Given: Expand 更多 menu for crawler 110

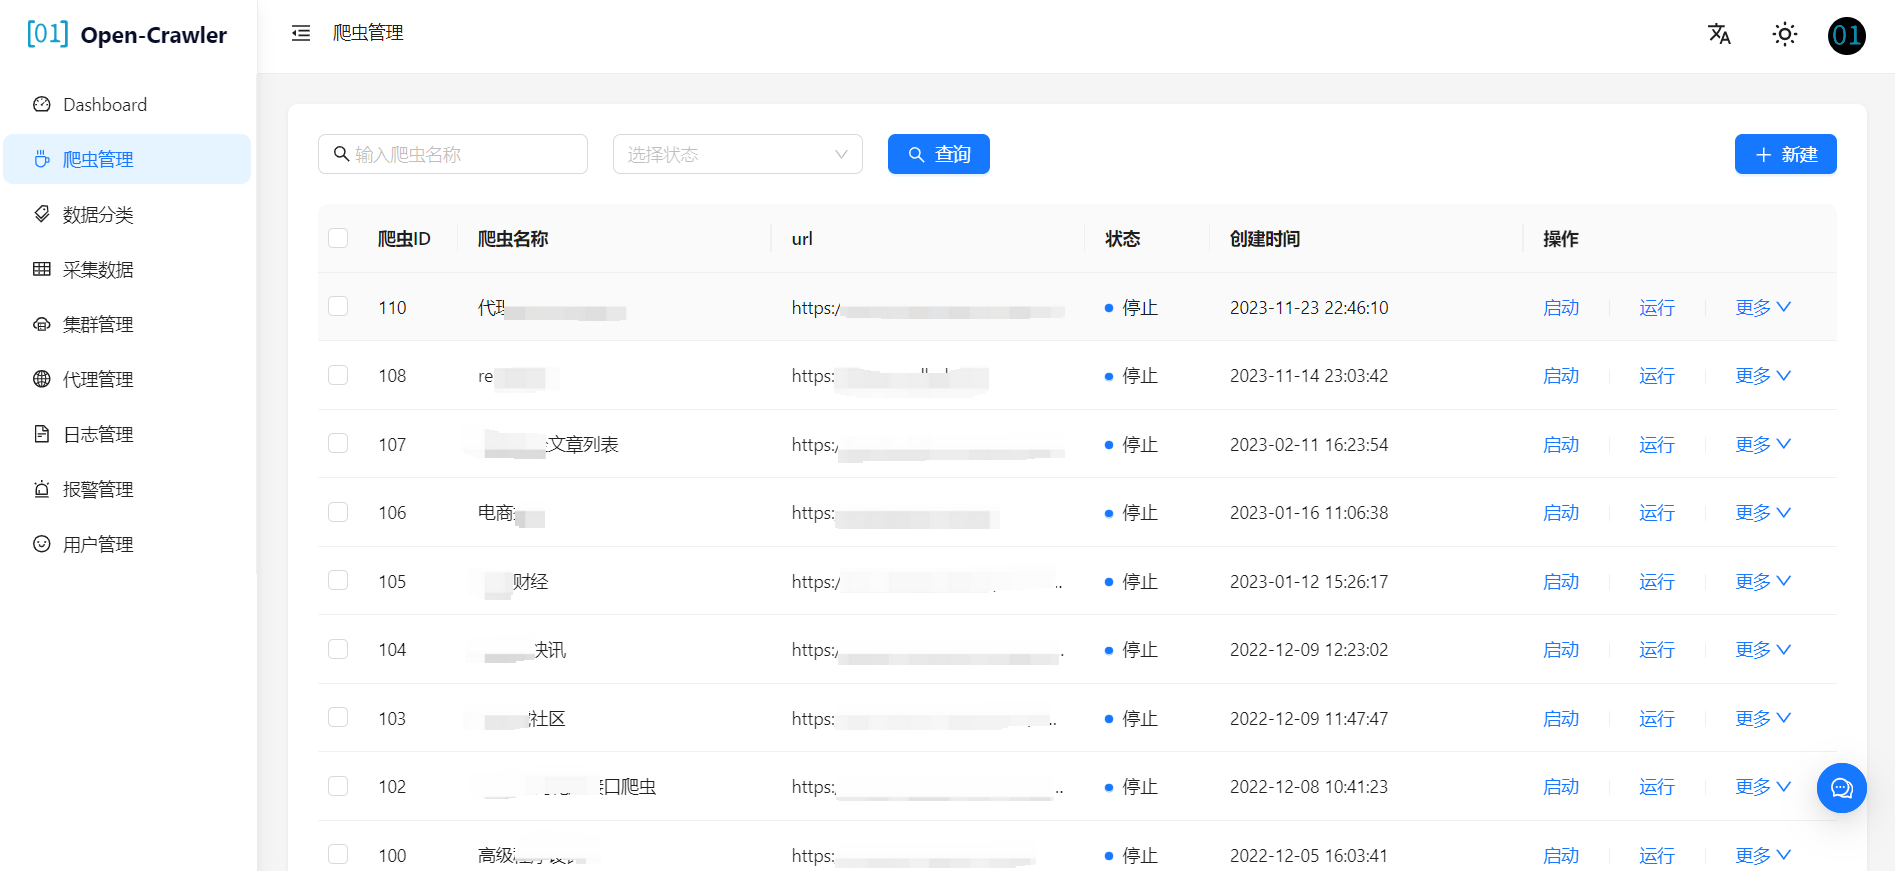Looking at the screenshot, I should point(1763,307).
